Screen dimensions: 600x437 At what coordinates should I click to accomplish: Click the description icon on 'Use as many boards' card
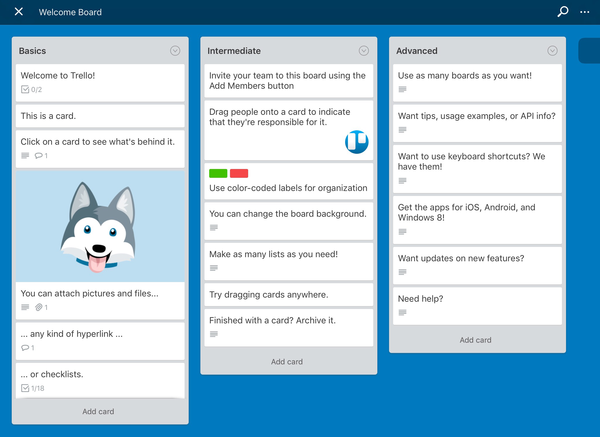tap(403, 89)
